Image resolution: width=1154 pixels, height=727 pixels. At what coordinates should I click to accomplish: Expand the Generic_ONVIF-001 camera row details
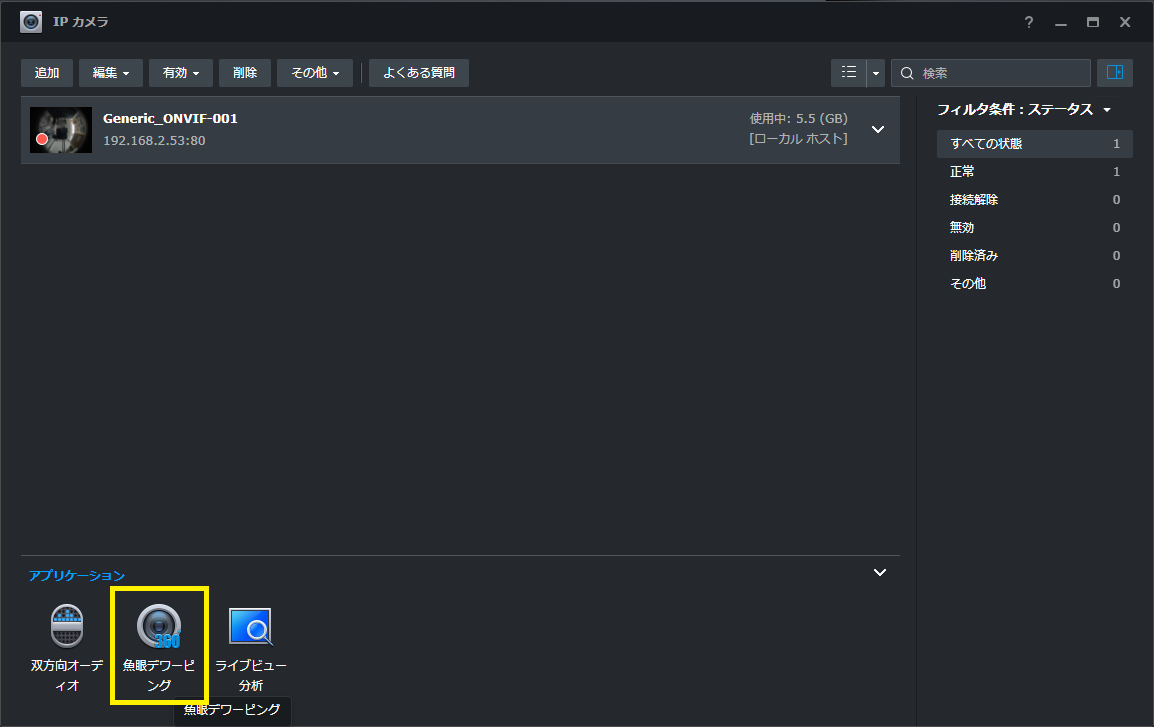[878, 130]
